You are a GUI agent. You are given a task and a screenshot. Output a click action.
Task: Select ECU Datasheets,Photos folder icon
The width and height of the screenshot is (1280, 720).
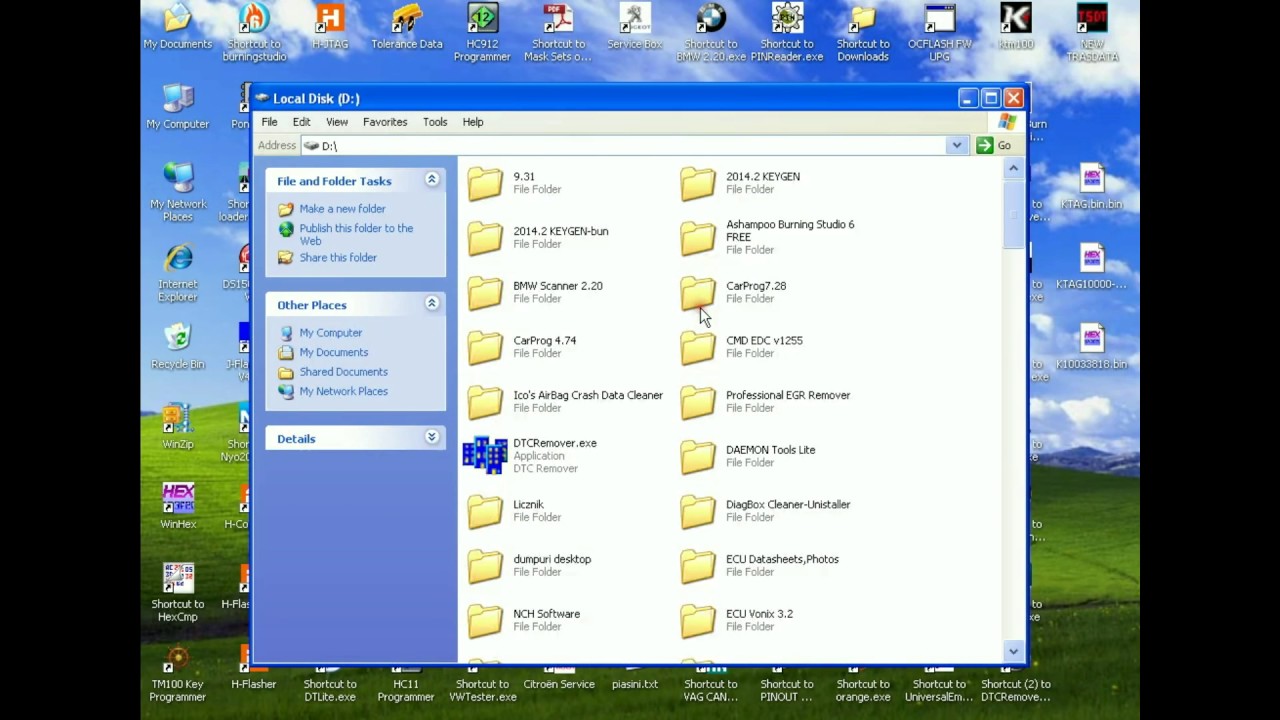[x=698, y=566]
